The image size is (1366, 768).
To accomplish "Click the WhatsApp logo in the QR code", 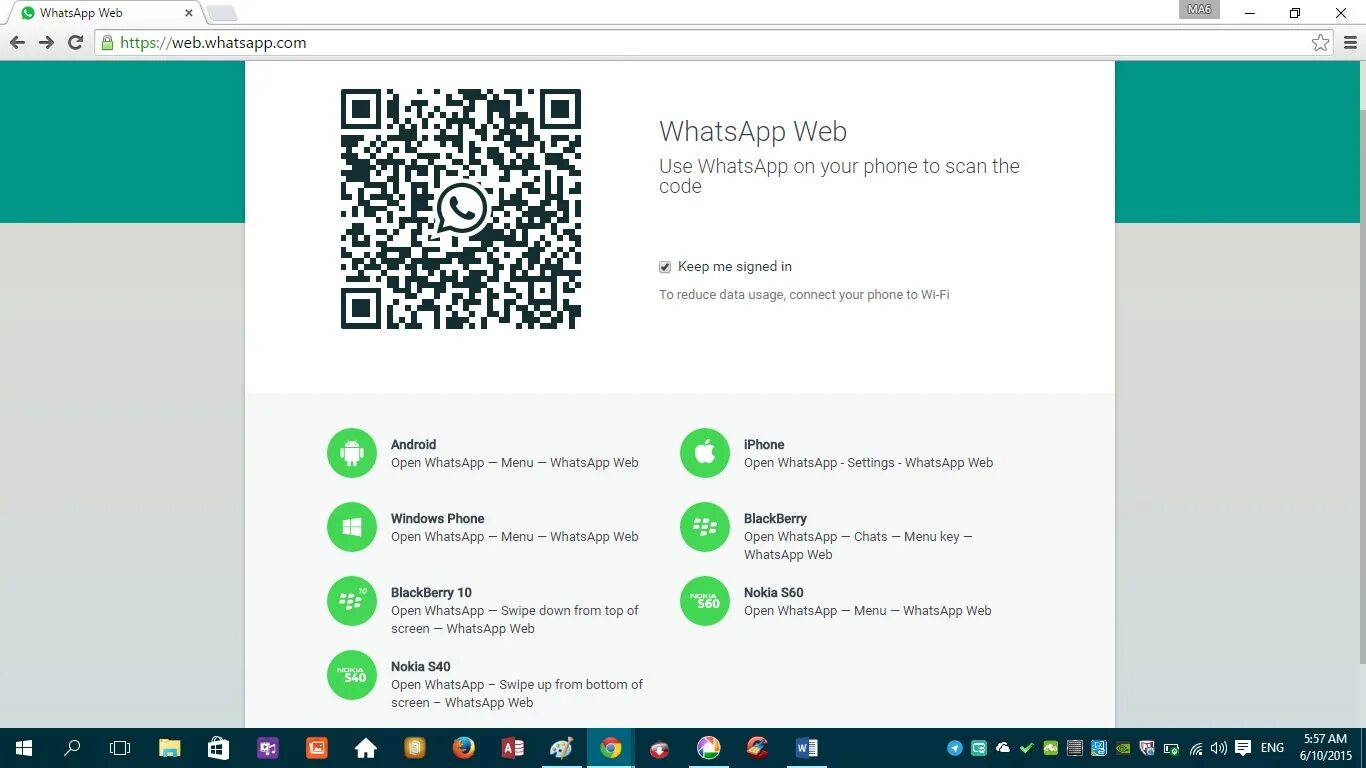I will pyautogui.click(x=461, y=209).
